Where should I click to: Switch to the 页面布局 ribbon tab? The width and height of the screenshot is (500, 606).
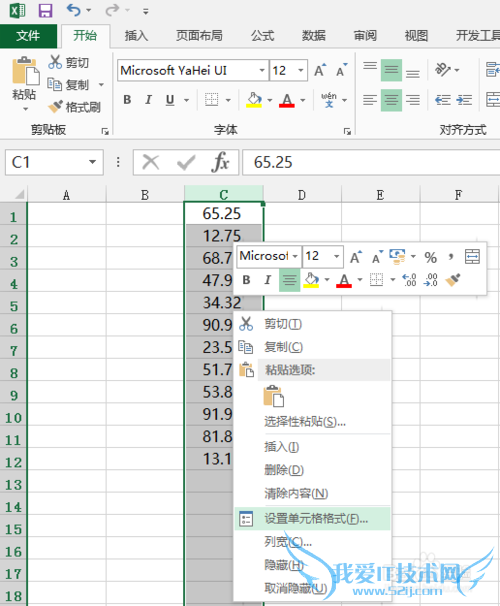[199, 36]
